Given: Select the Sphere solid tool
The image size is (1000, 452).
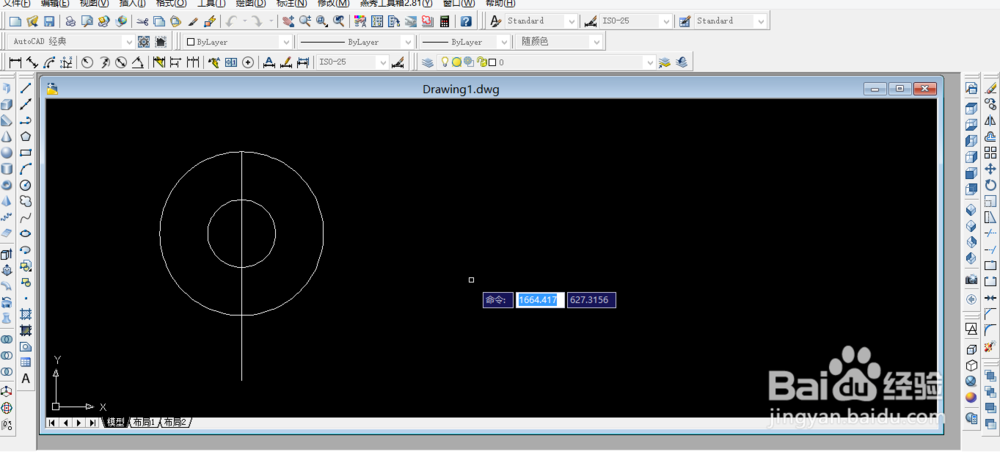Looking at the screenshot, I should 7,152.
